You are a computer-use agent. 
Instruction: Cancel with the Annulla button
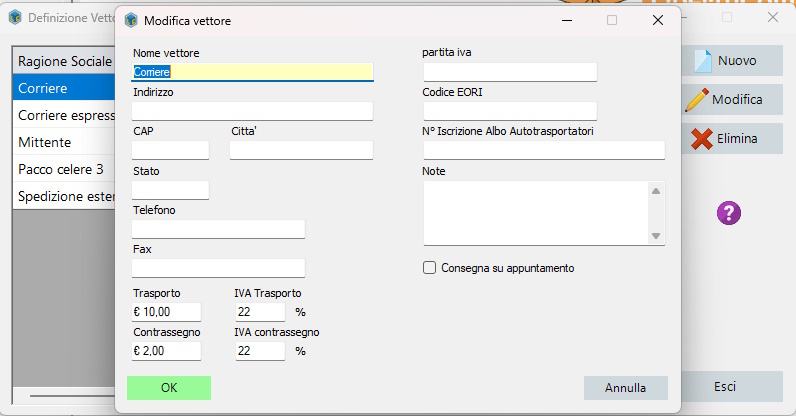pyautogui.click(x=625, y=388)
